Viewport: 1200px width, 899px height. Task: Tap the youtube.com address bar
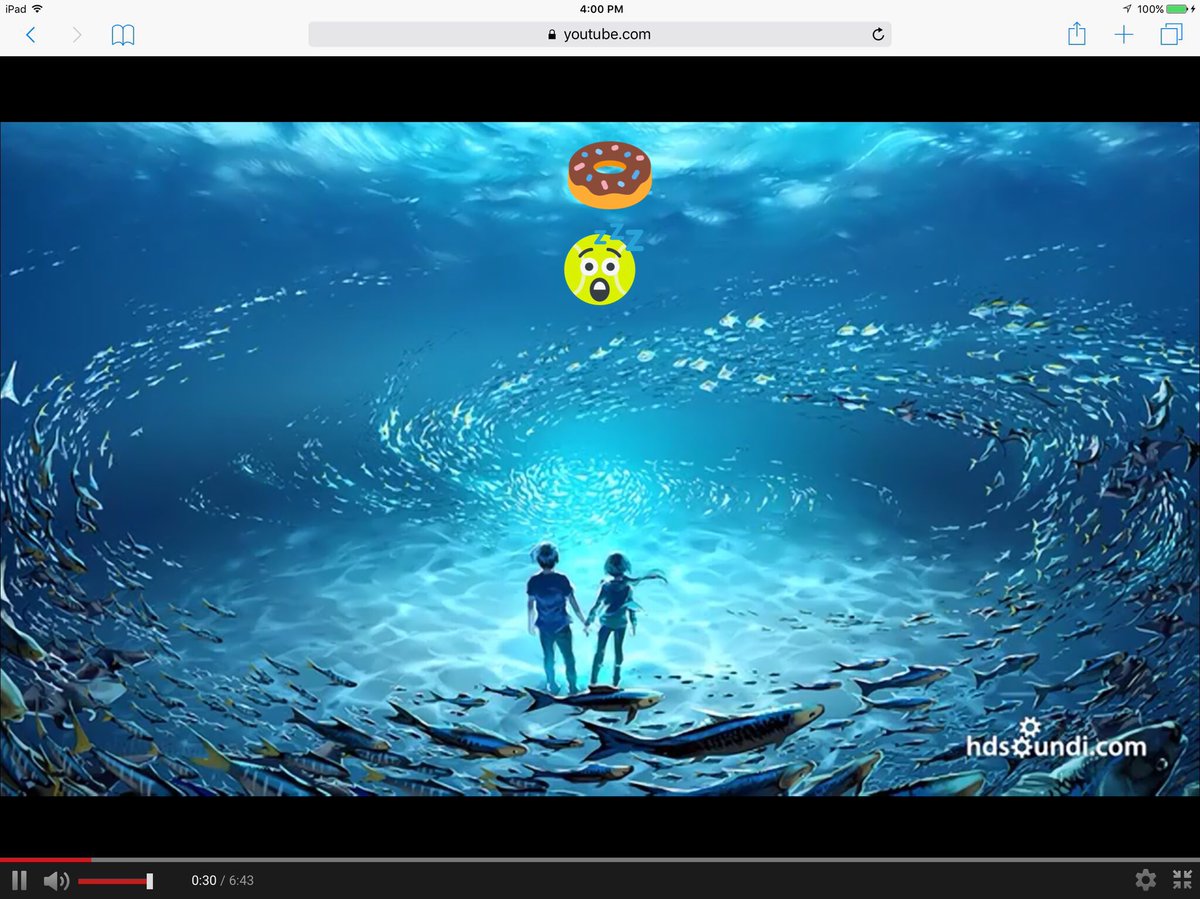[599, 34]
